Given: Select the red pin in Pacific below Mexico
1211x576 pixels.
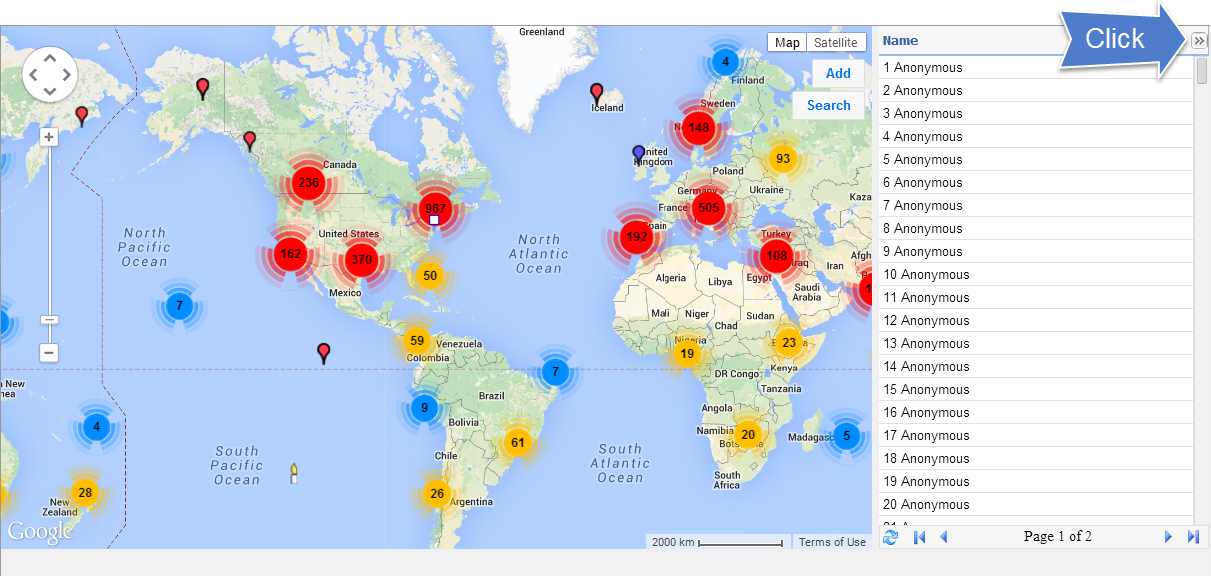Looking at the screenshot, I should coord(323,353).
